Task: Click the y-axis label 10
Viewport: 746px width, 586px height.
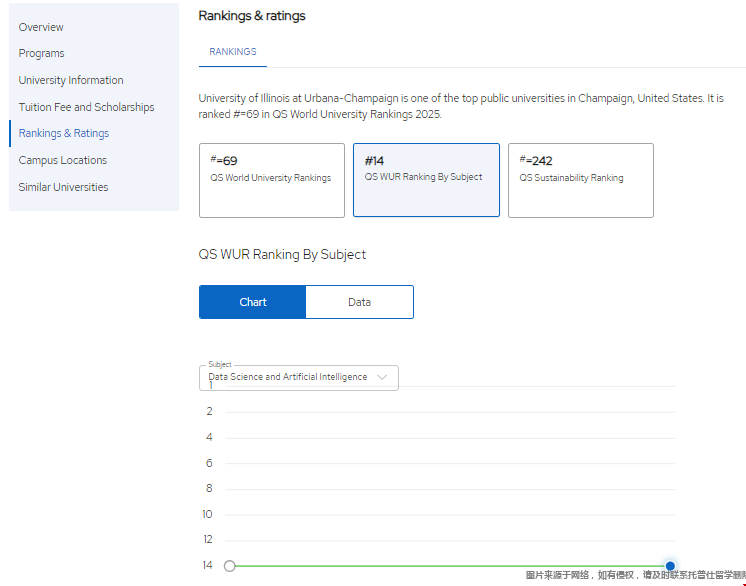Action: point(207,514)
